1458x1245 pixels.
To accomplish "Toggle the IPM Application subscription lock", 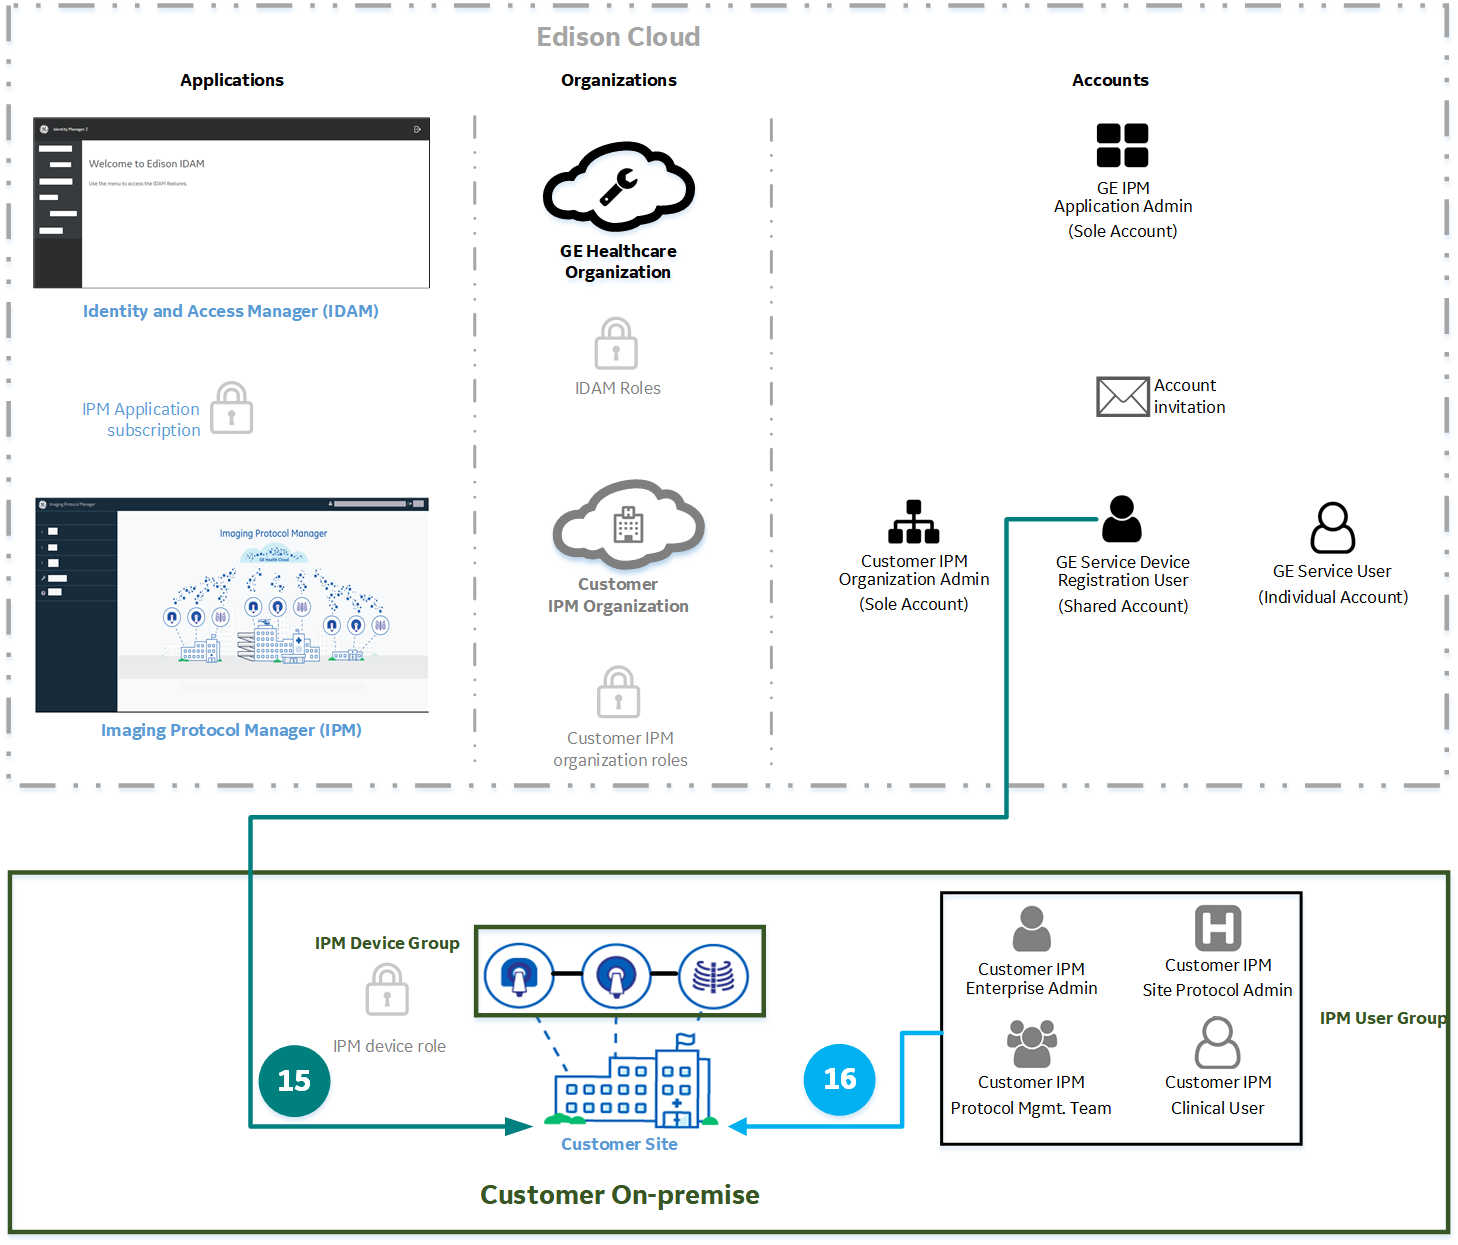I will coord(231,408).
